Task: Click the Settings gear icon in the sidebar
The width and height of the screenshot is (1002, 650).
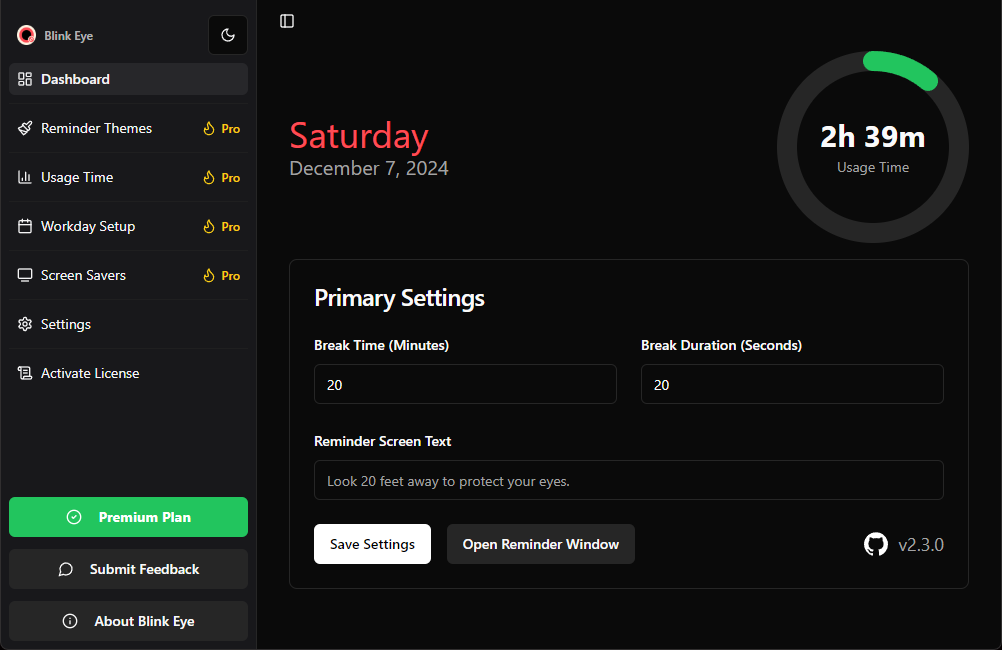Action: click(25, 324)
